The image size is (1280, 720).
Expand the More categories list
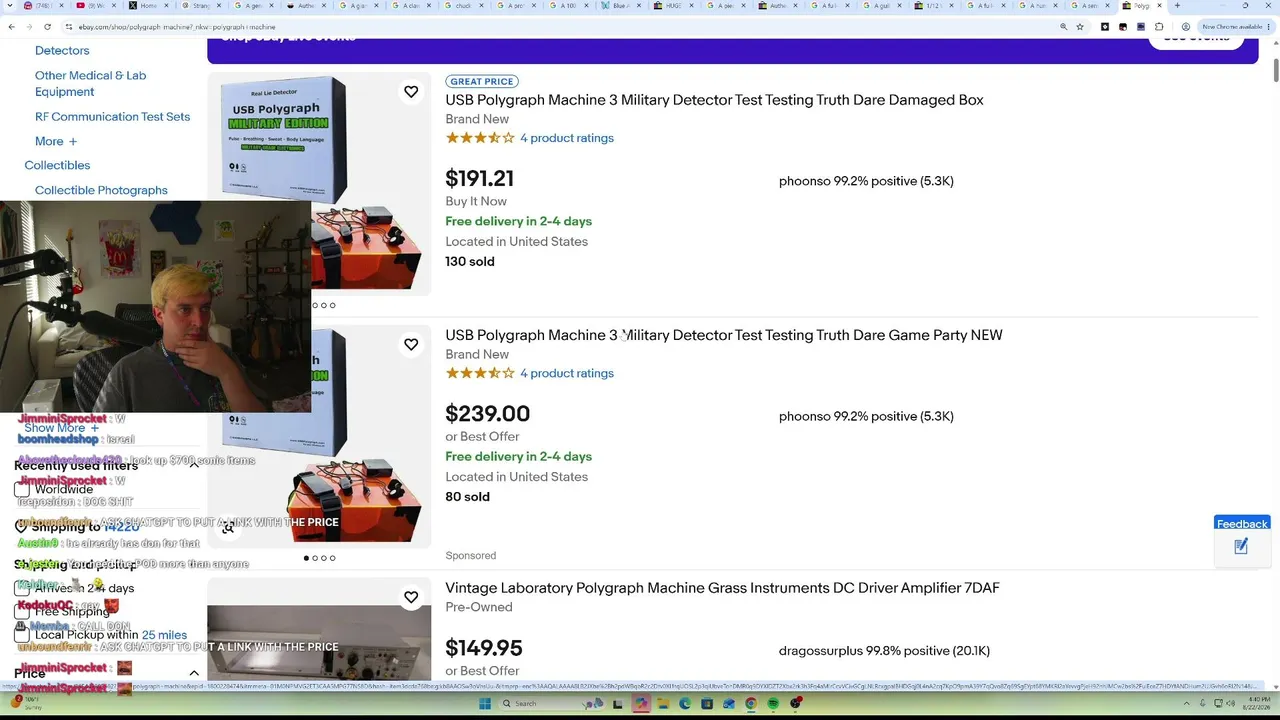[56, 142]
